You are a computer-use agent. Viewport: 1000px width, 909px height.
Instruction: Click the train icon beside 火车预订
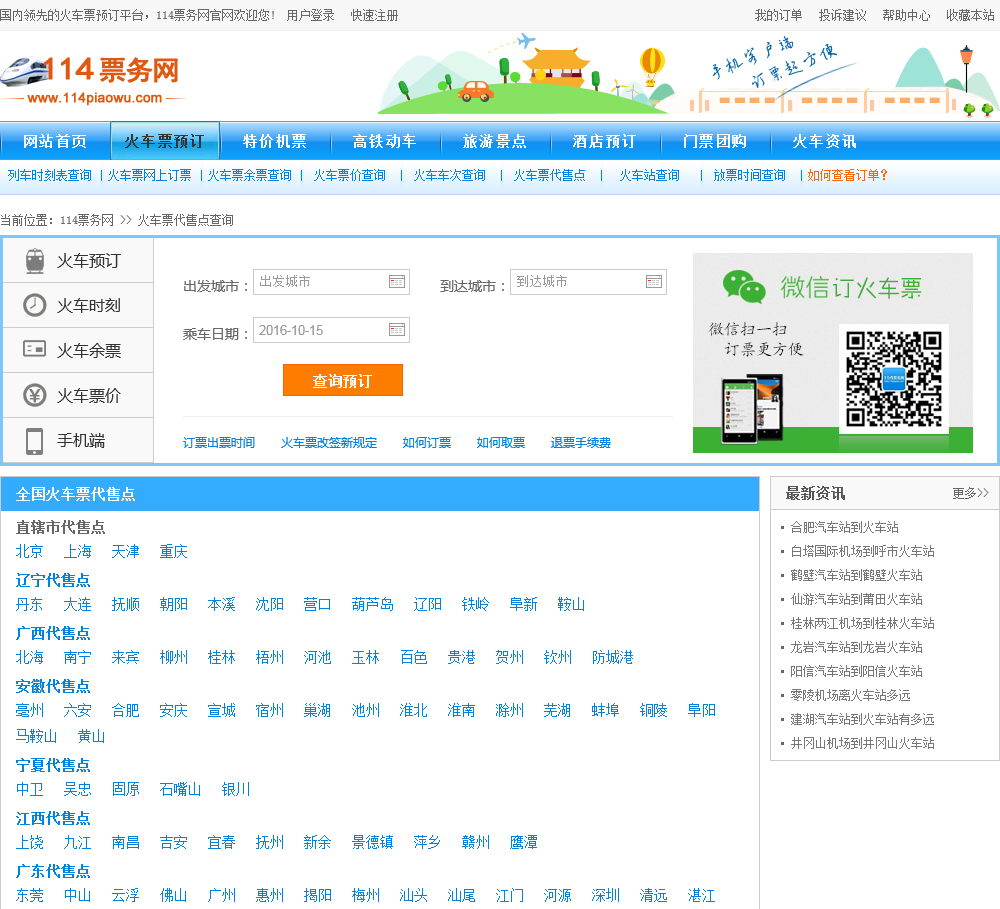click(35, 261)
